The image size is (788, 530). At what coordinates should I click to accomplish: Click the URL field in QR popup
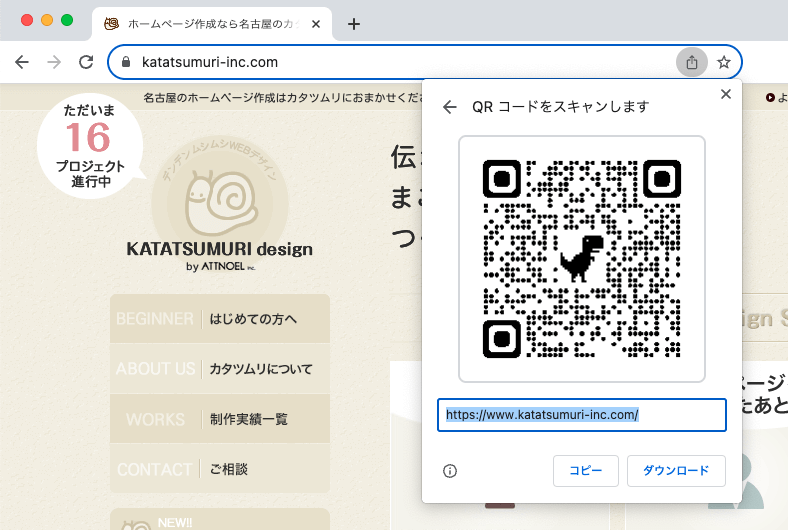581,415
